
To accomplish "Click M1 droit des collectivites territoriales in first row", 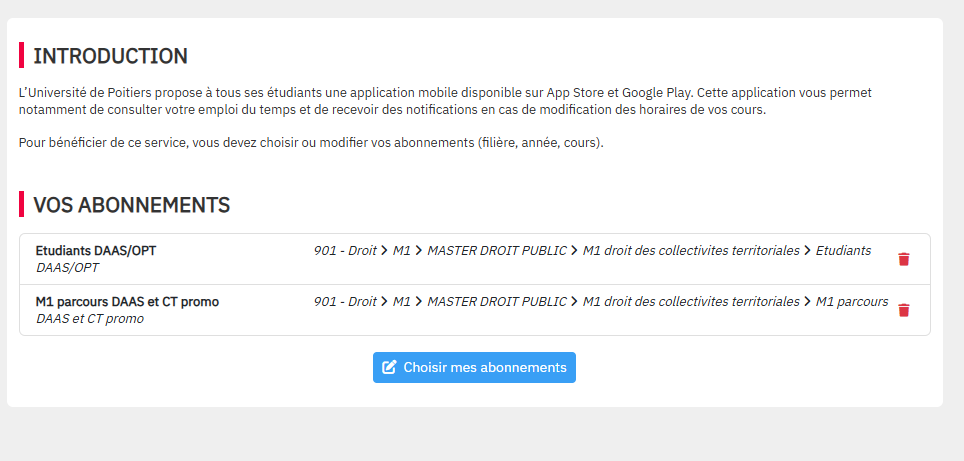I will point(691,251).
